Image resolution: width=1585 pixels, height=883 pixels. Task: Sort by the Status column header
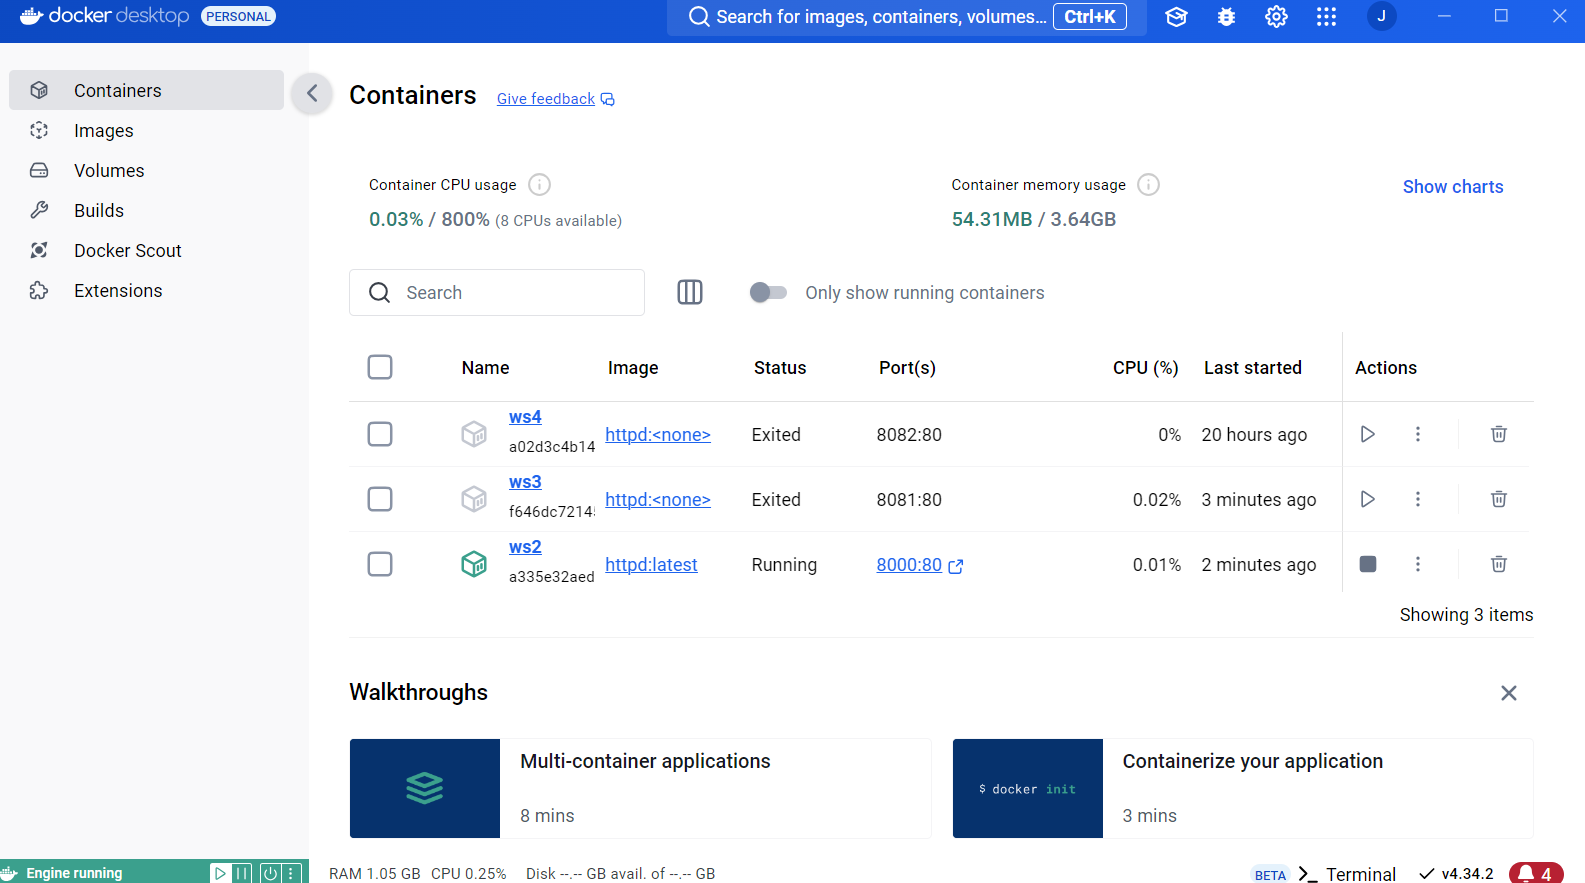click(x=780, y=368)
